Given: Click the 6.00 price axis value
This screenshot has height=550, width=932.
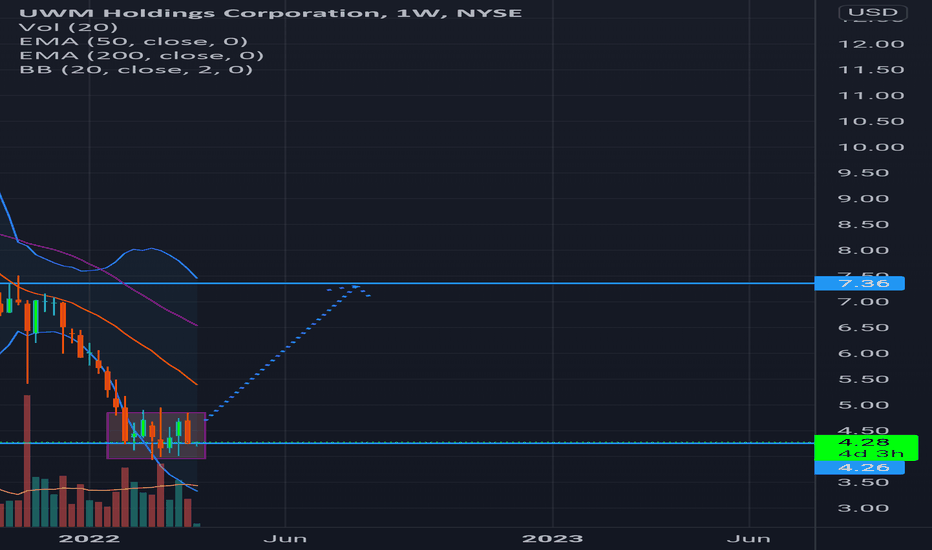Looking at the screenshot, I should coord(863,353).
